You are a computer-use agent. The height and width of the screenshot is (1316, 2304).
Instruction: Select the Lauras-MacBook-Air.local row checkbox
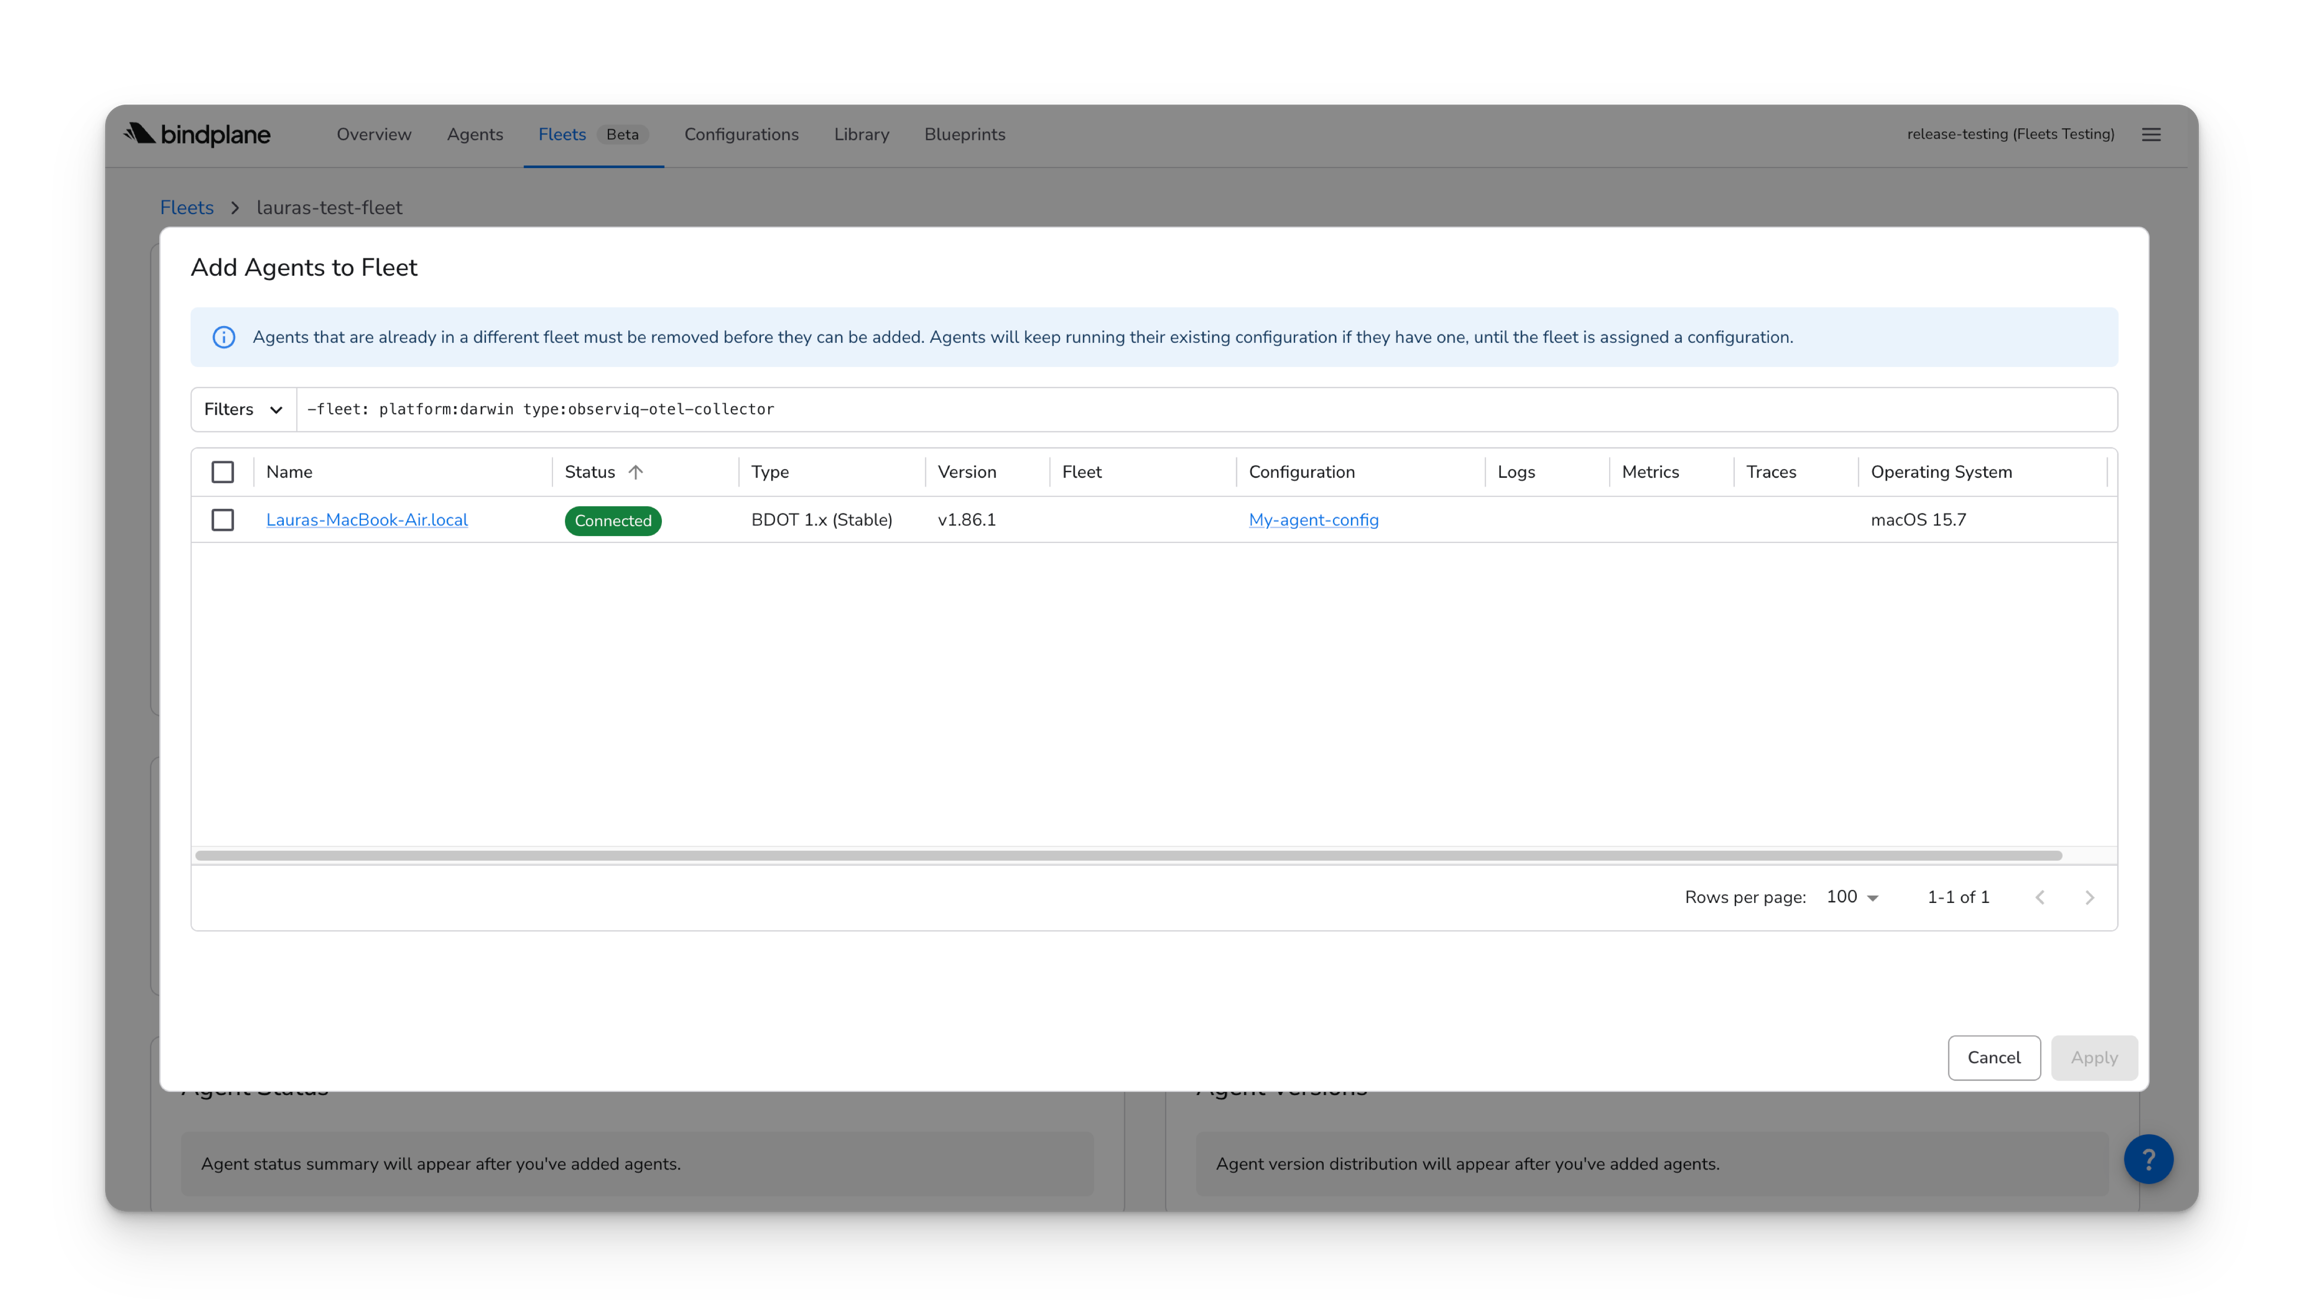[223, 520]
